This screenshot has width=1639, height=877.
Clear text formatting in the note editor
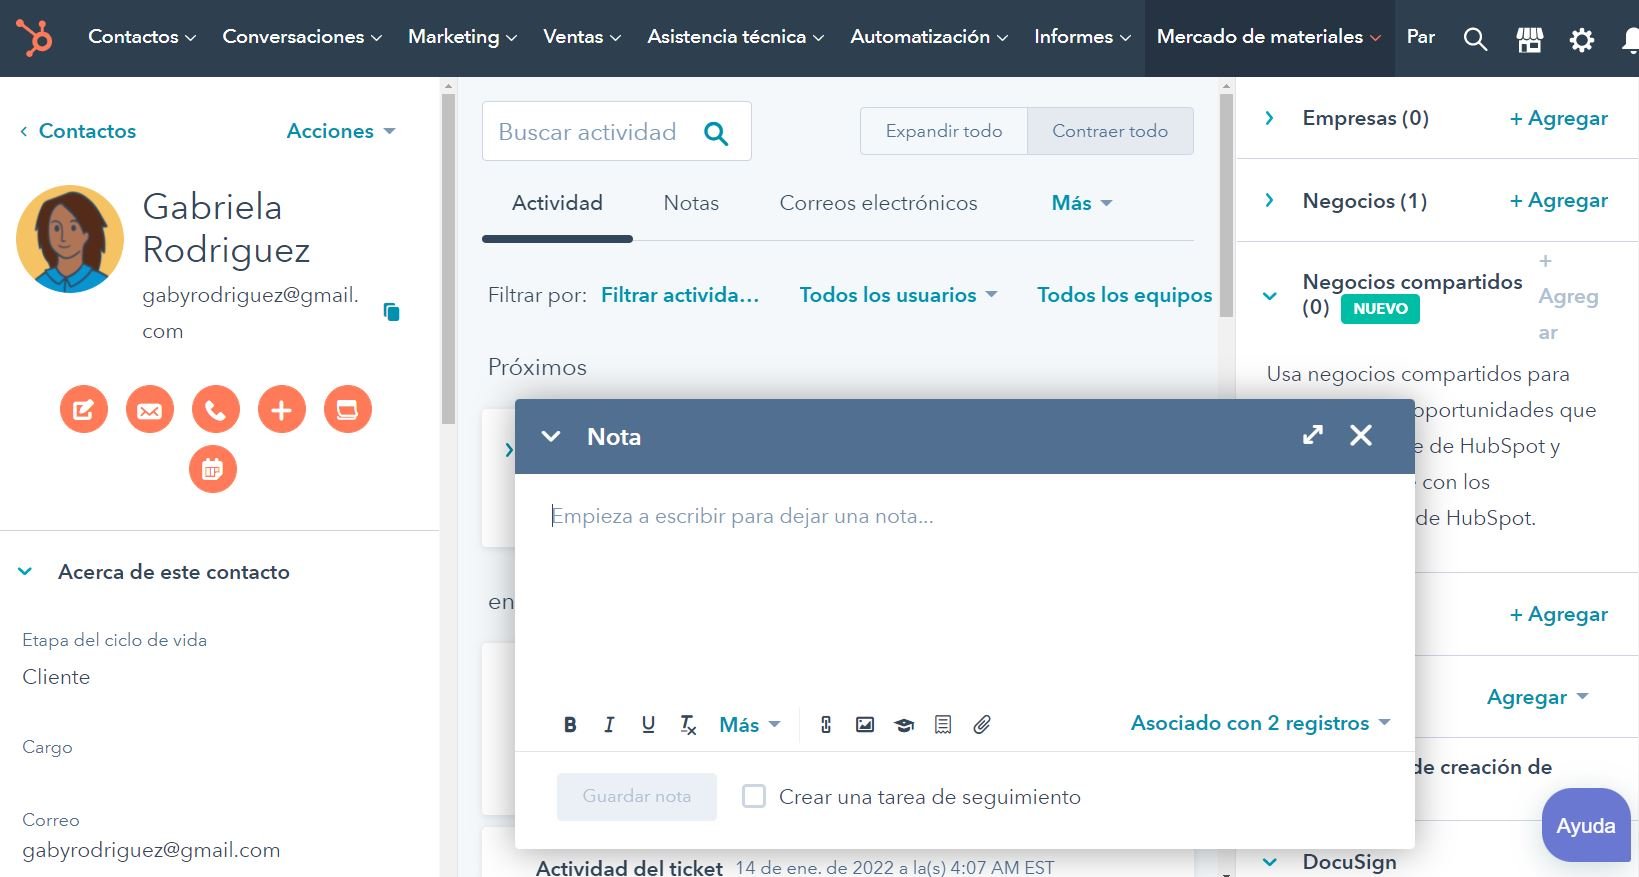688,725
